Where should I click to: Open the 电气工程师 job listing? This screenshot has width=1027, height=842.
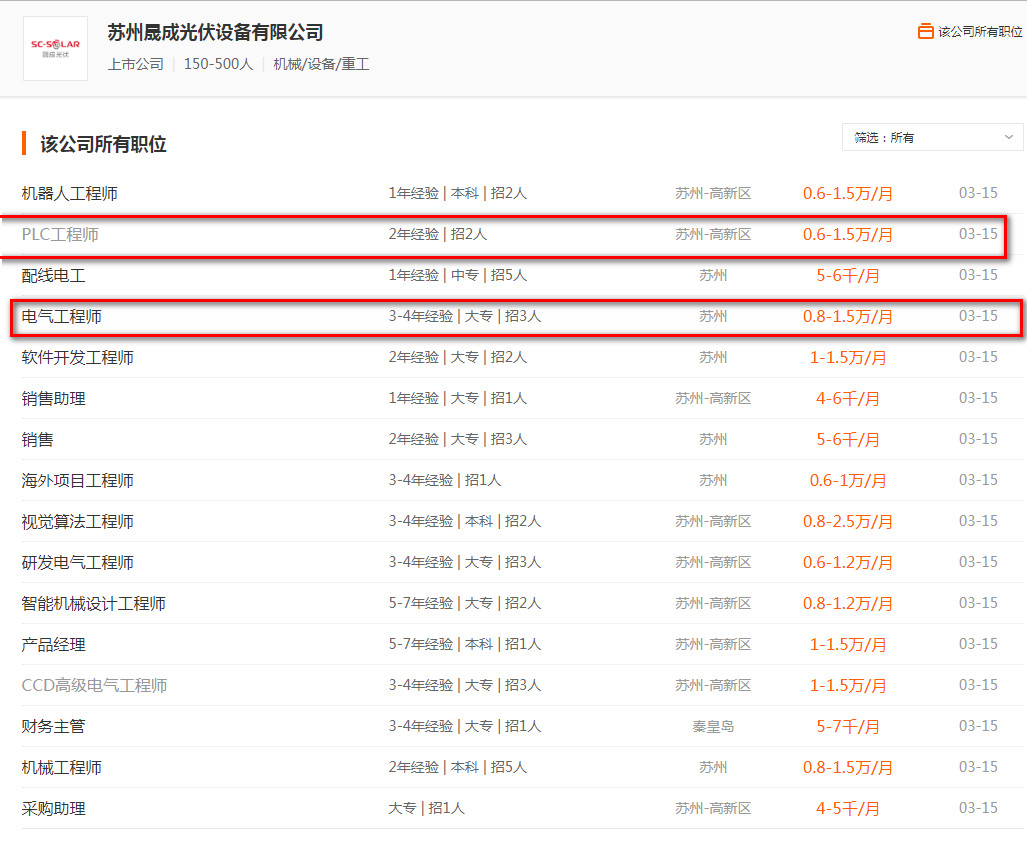(62, 317)
